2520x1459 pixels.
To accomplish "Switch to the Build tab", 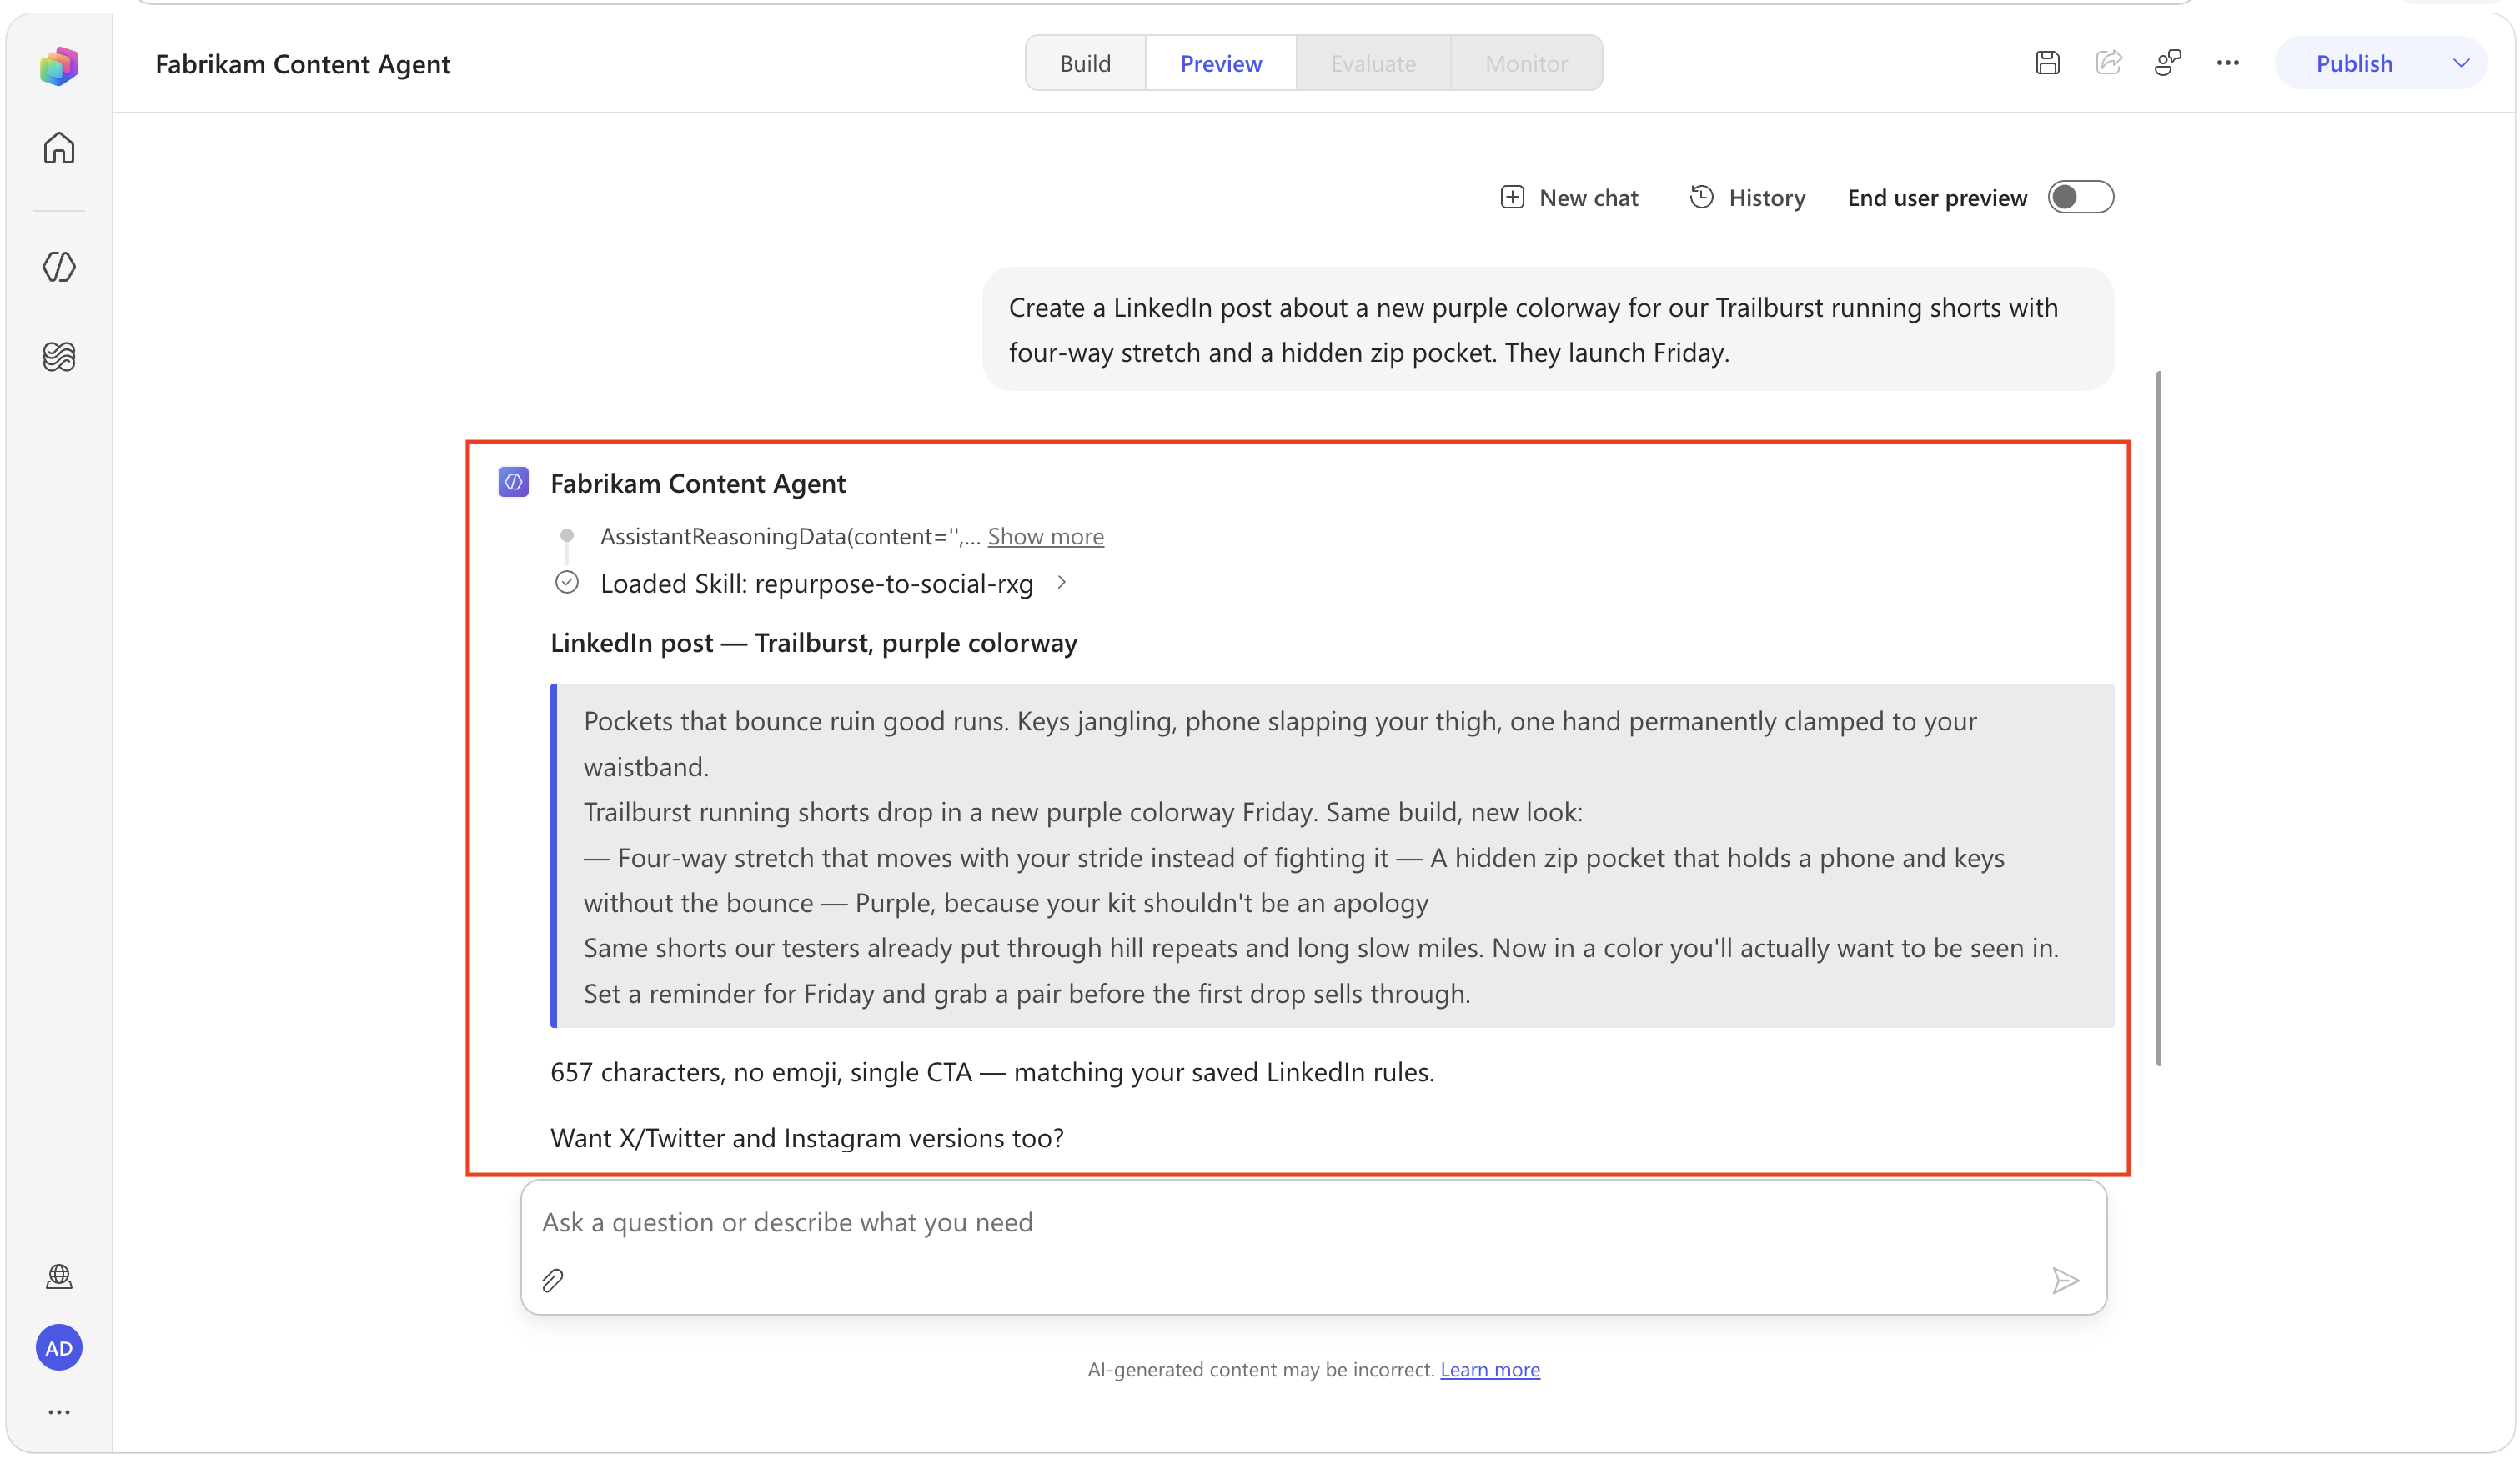I will tap(1085, 63).
